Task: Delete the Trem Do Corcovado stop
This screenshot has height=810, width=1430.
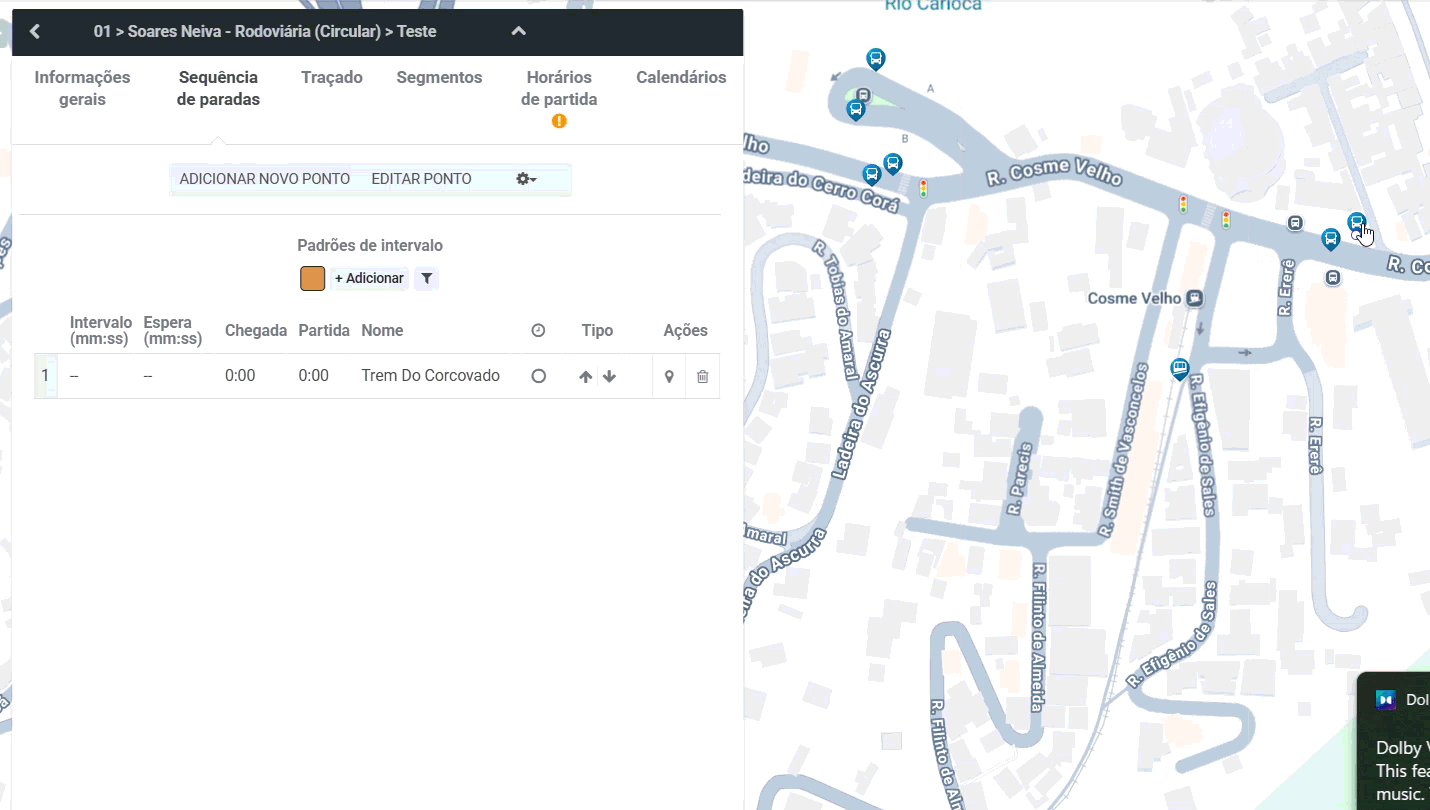Action: 702,377
